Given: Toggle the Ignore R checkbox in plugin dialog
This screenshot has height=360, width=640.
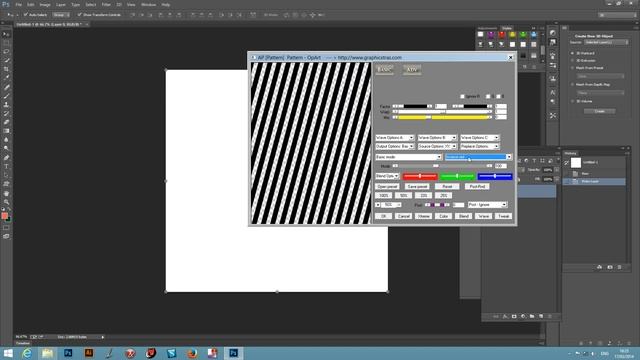Looking at the screenshot, I should (x=462, y=96).
